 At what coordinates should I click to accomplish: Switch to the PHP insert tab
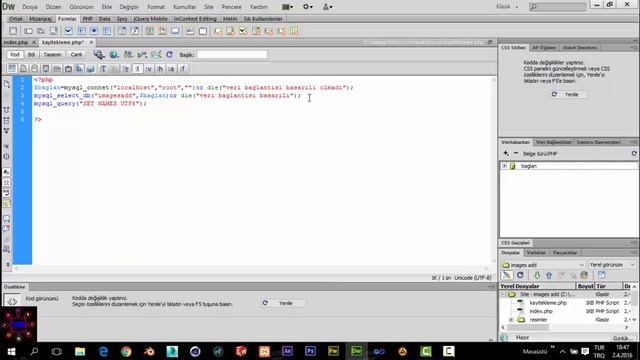[87, 19]
